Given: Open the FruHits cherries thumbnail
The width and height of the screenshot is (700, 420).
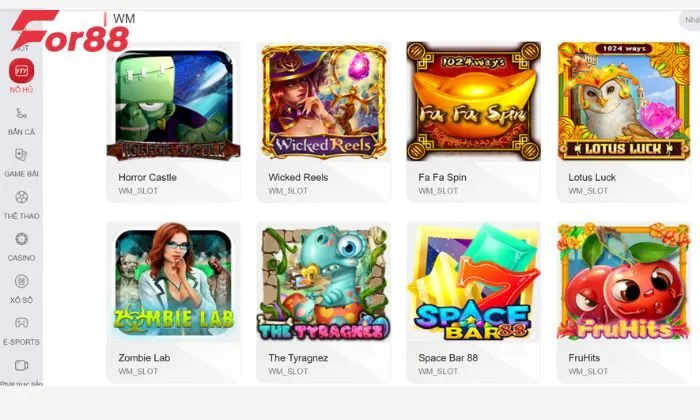Looking at the screenshot, I should point(624,282).
